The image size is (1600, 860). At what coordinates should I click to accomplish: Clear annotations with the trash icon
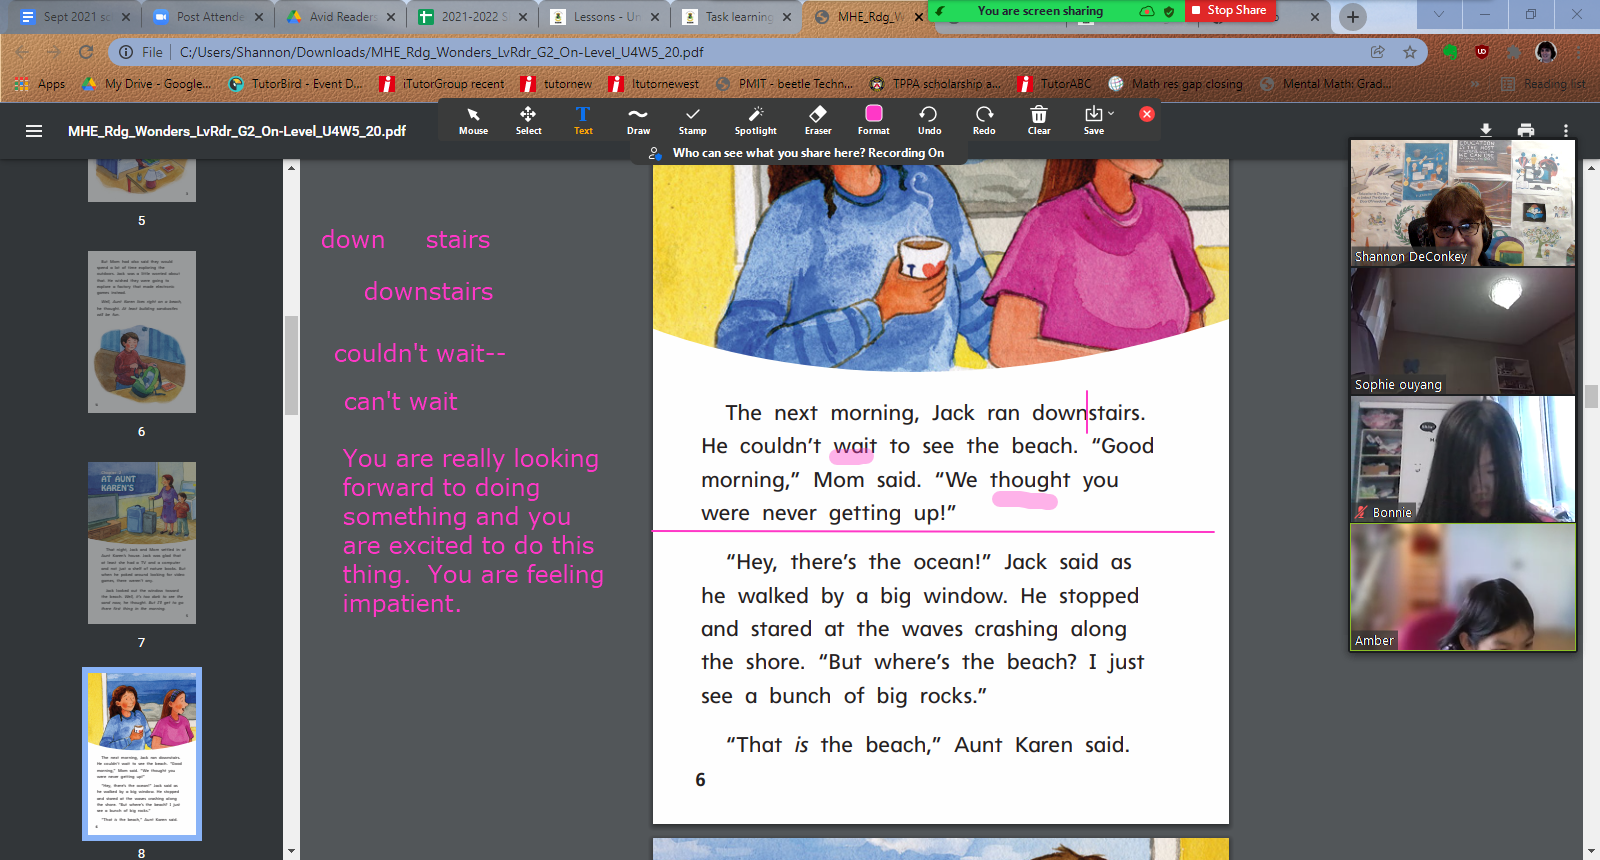[1039, 120]
